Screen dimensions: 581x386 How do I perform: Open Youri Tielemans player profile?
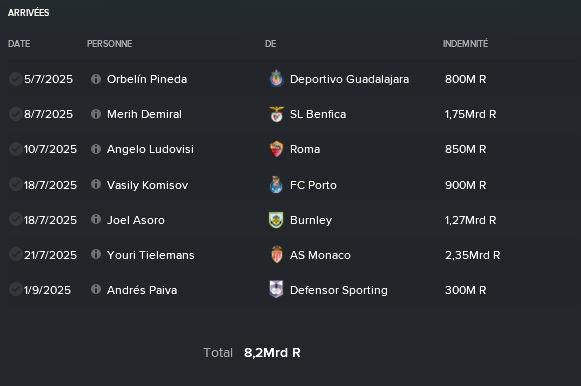[150, 255]
